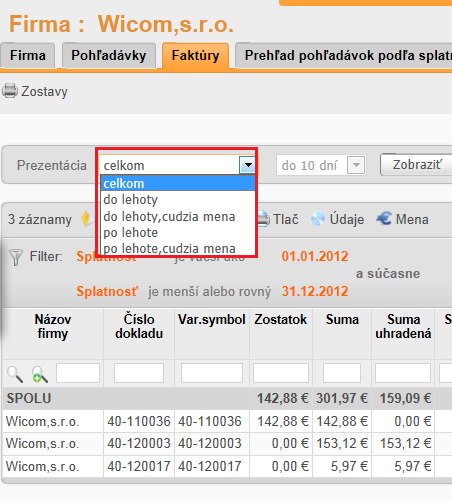Click the Zostavy link
The height and width of the screenshot is (501, 452).
(44, 91)
